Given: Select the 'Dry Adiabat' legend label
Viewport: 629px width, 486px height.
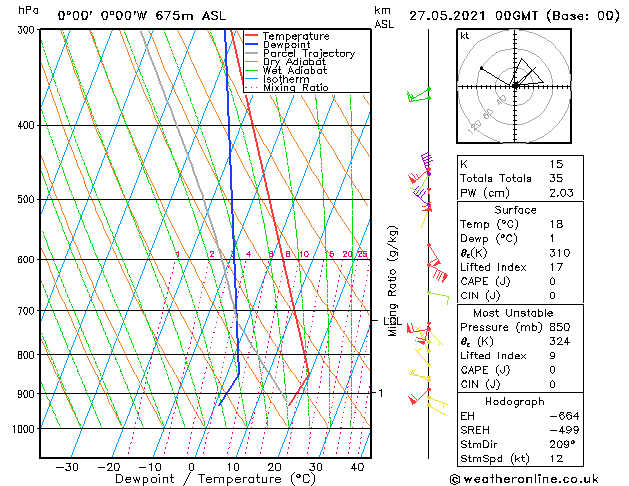Looking at the screenshot, I should coord(294,62).
